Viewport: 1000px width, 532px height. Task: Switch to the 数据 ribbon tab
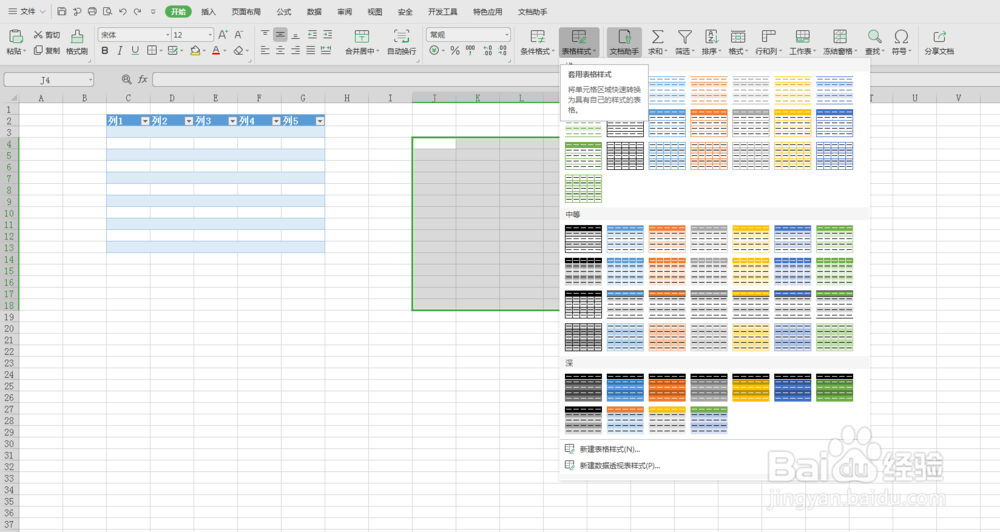[314, 11]
